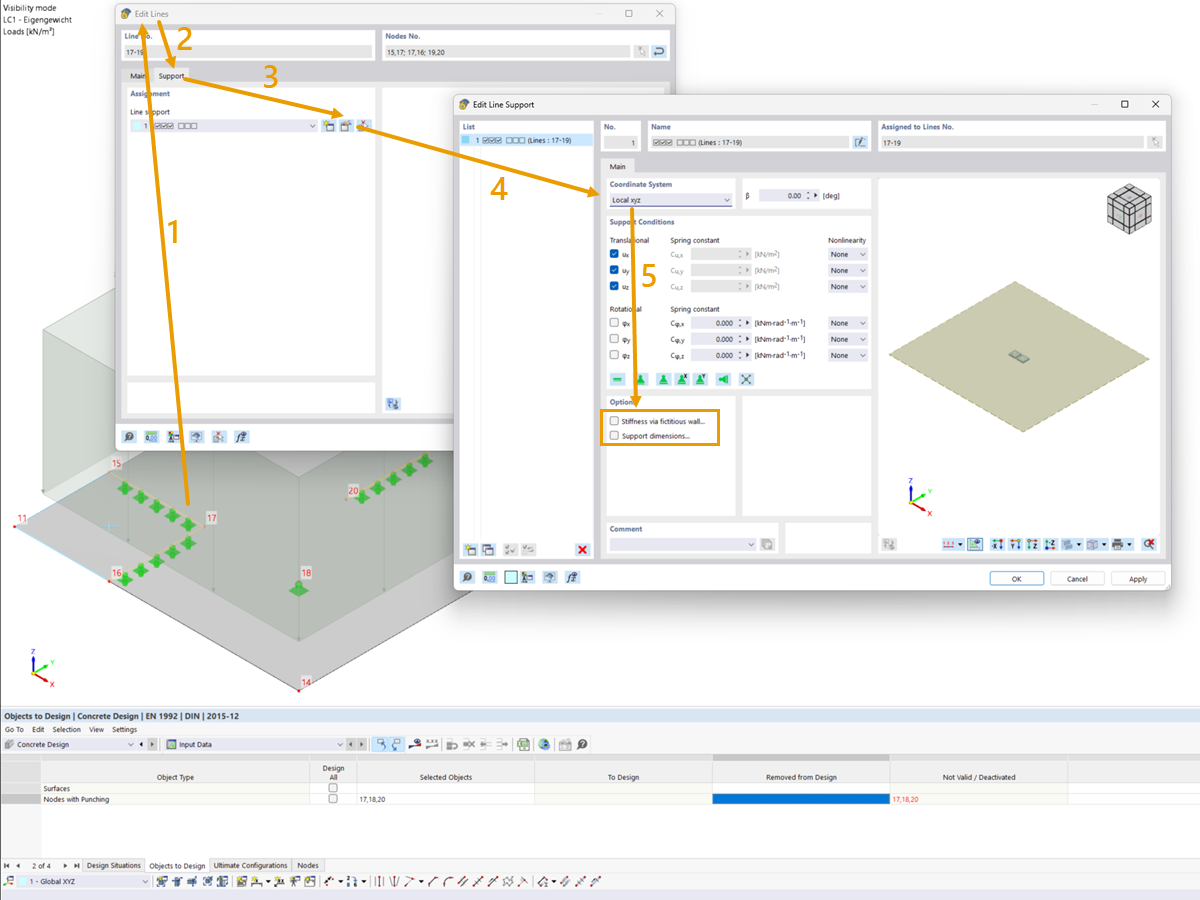This screenshot has height=900, width=1200.
Task: Open the New Line Support dialog icon
Action: (470, 549)
